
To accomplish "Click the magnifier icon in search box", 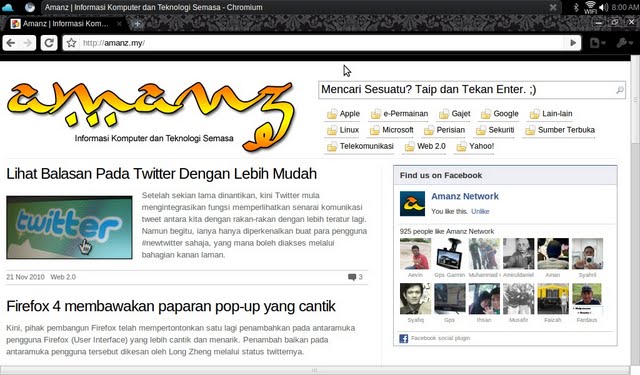I will pos(620,89).
